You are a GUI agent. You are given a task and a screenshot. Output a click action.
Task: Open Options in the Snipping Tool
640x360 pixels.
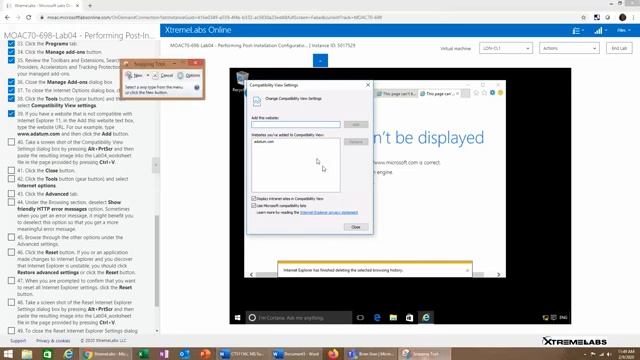click(x=189, y=76)
